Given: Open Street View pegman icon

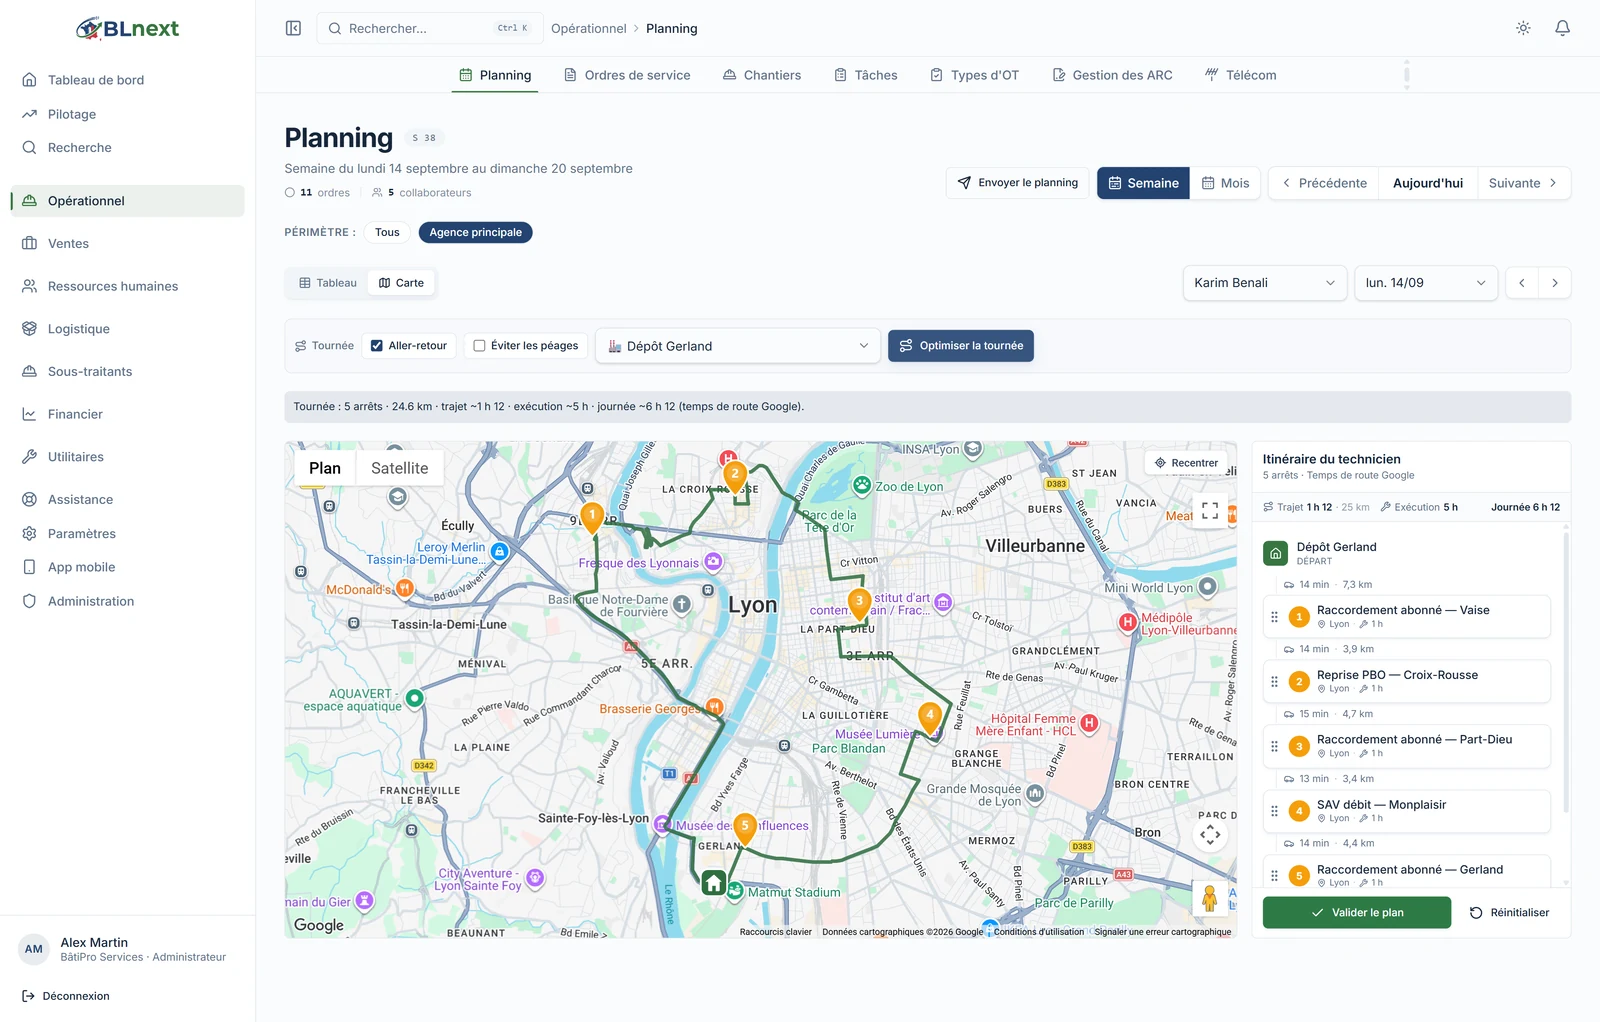Looking at the screenshot, I should click(1210, 898).
